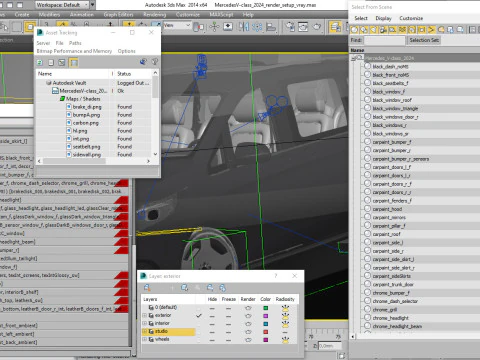Open the quick access toolbar arrow beside Workspace
Viewport: 480px width, 360px height.
pos(93,5)
